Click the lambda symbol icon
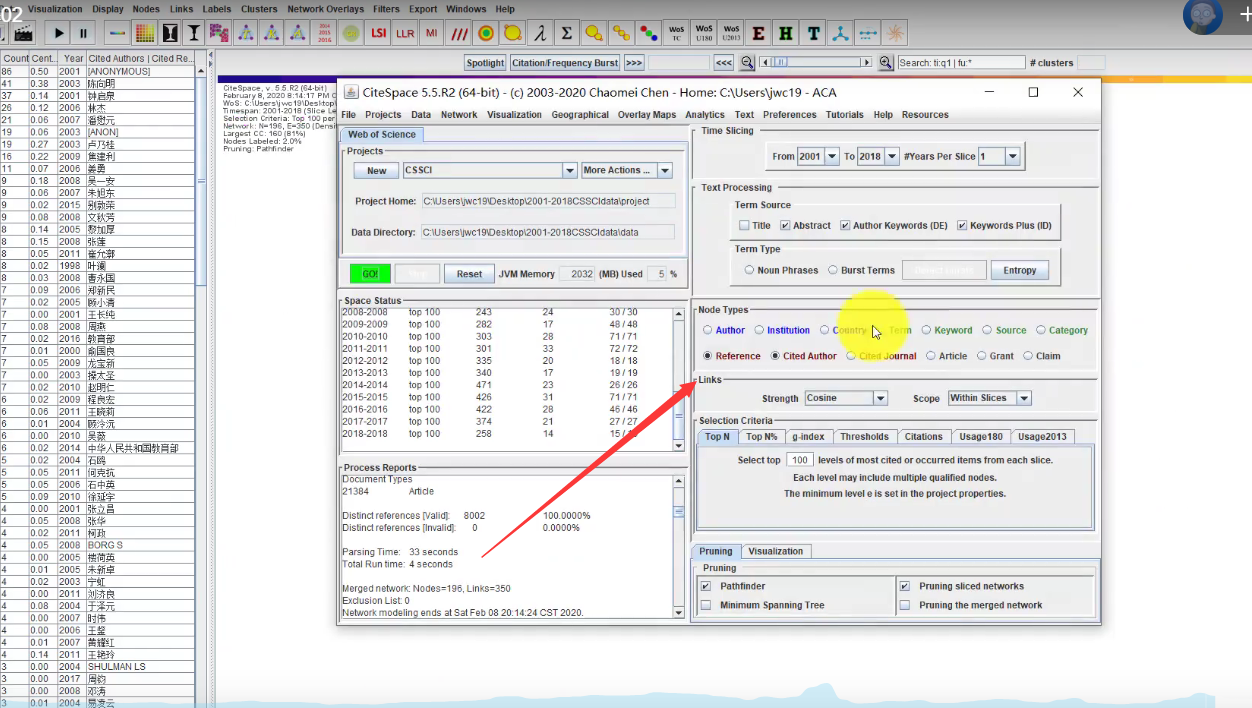The image size is (1252, 708). click(x=540, y=33)
